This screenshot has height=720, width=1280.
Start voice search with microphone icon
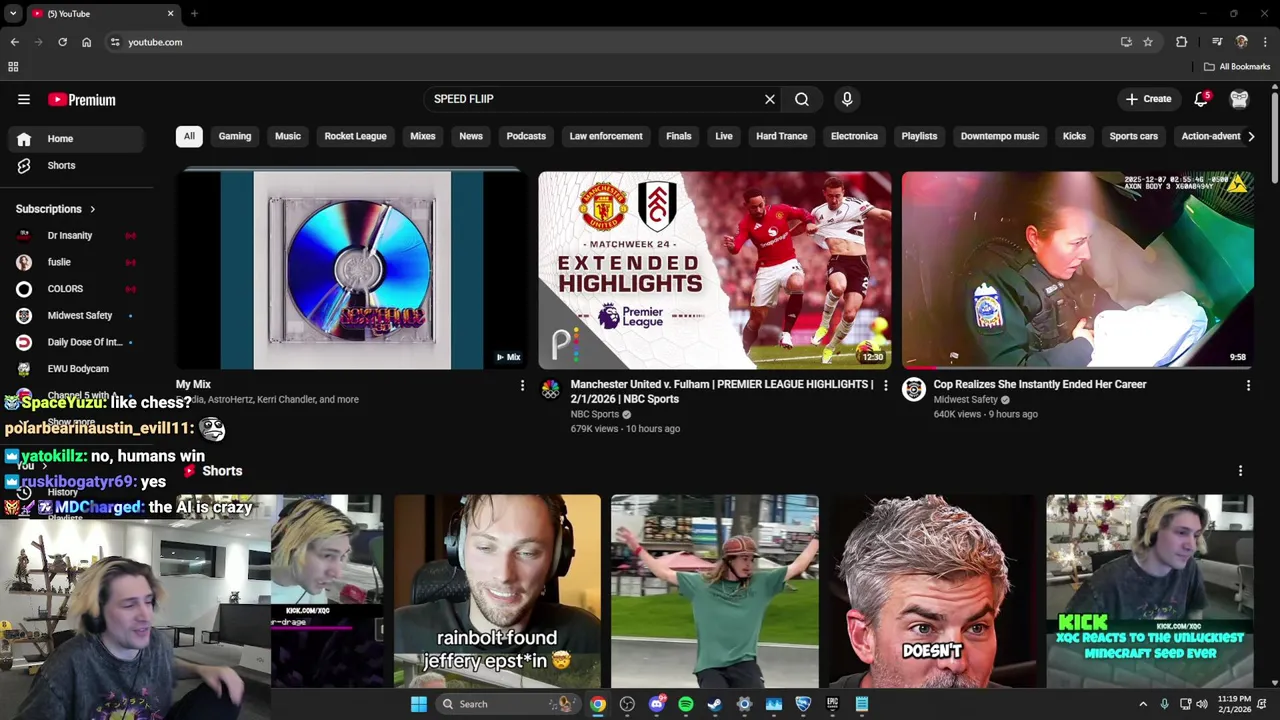(x=847, y=99)
